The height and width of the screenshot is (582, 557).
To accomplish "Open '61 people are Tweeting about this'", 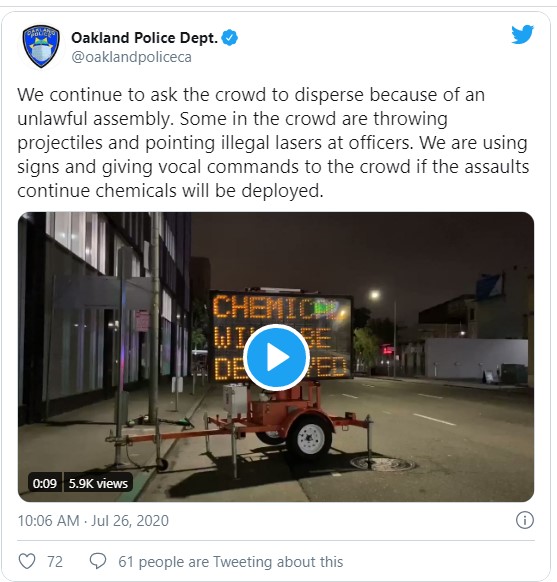I will pos(230,562).
